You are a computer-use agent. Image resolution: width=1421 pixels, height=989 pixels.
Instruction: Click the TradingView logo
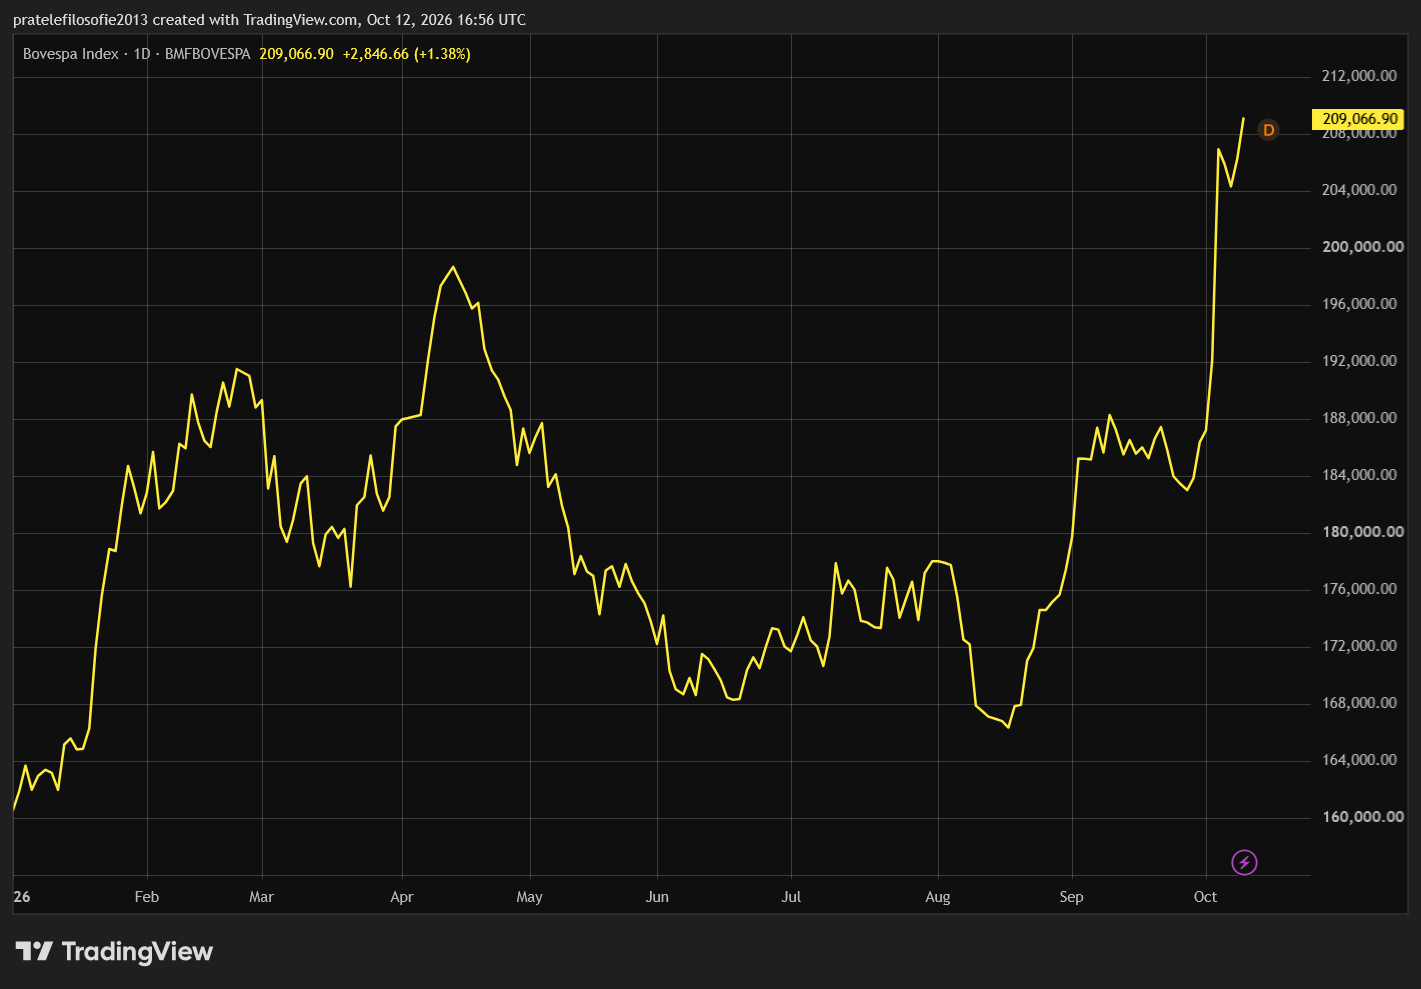[114, 951]
